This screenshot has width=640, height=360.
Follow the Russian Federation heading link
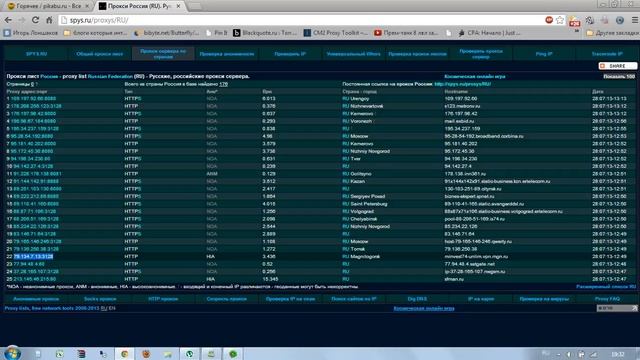(110, 76)
